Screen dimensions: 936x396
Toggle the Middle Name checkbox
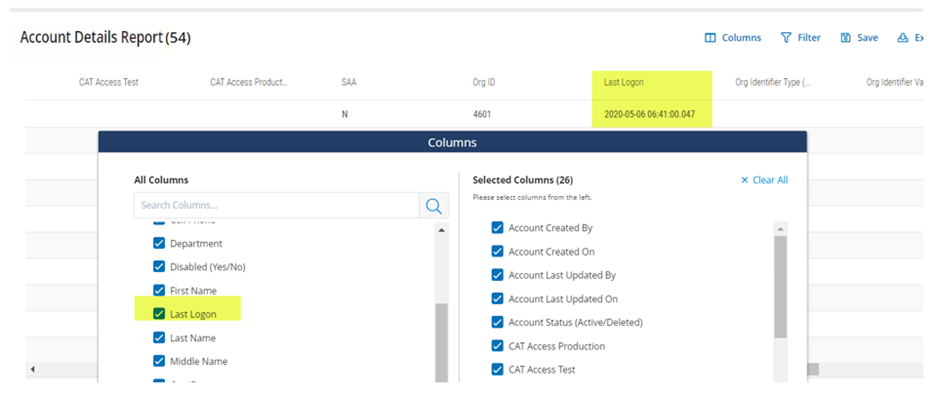click(x=159, y=361)
